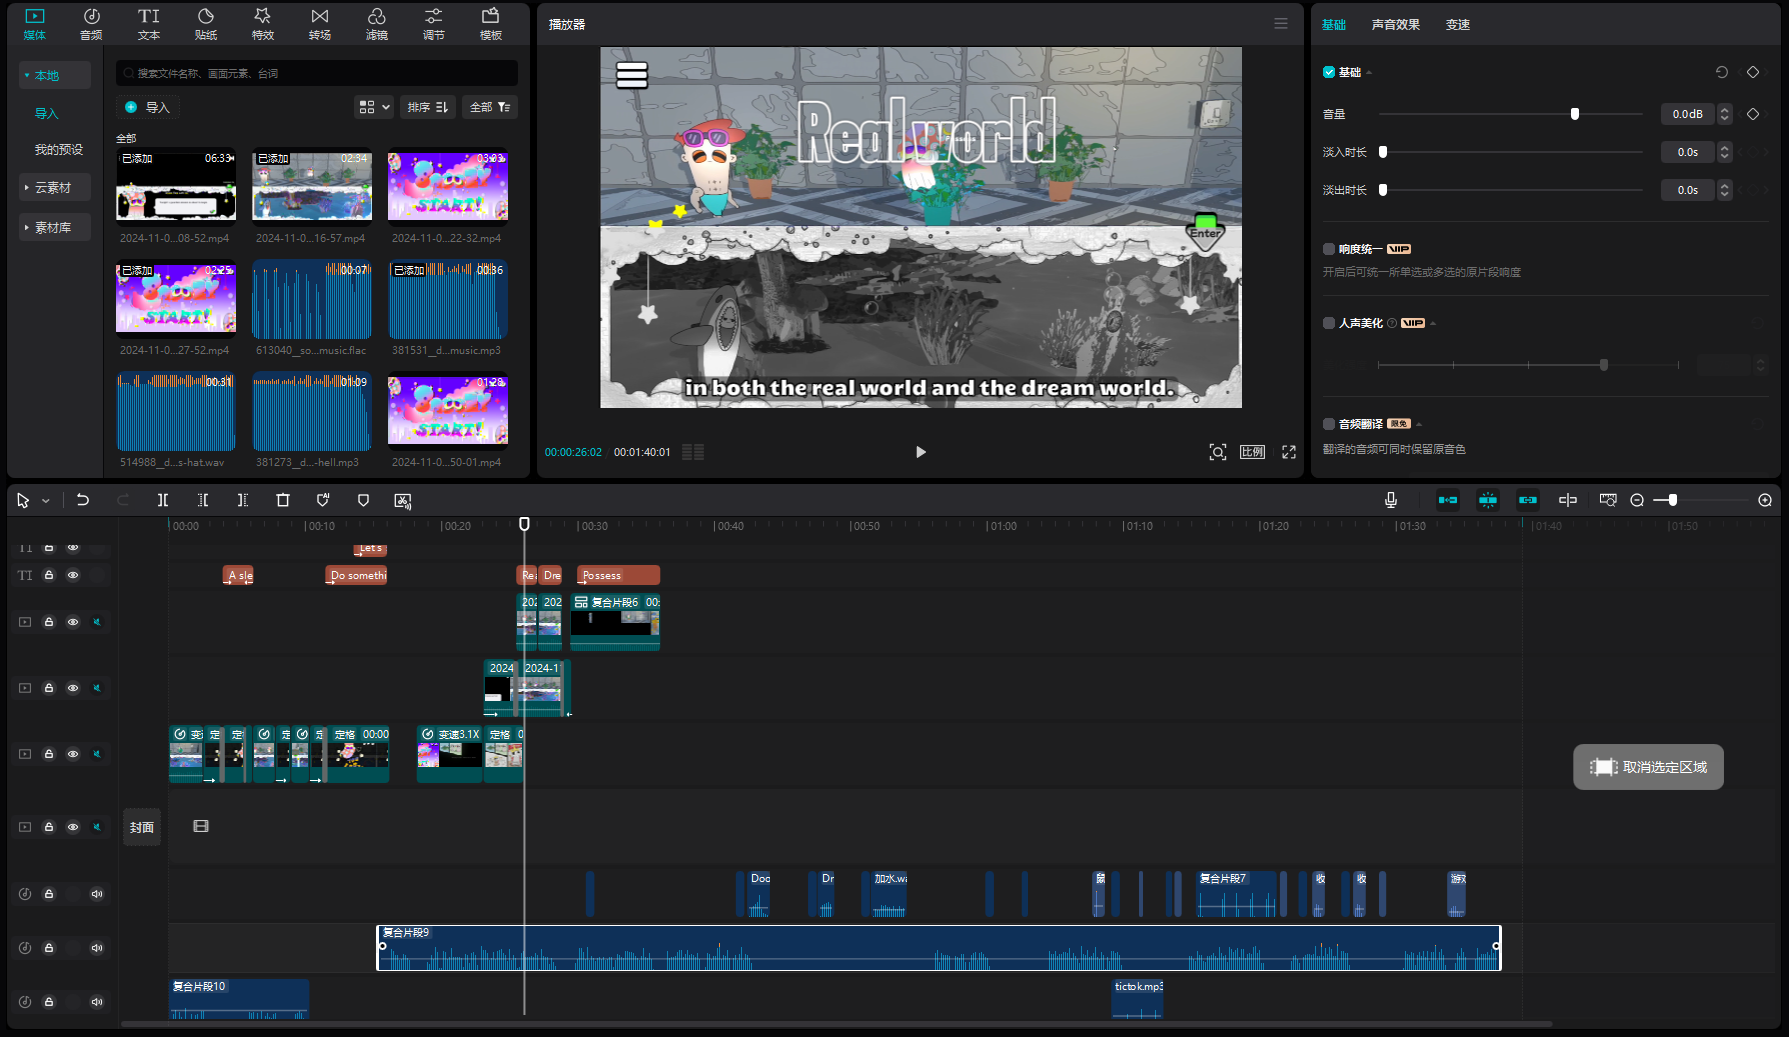
Task: Adjust the 音量 volume slider
Action: (1575, 114)
